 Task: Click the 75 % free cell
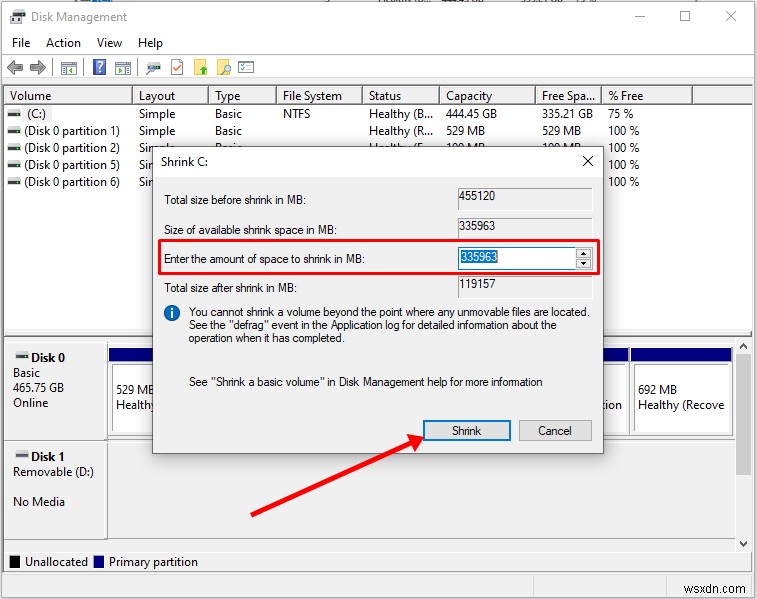tap(621, 114)
